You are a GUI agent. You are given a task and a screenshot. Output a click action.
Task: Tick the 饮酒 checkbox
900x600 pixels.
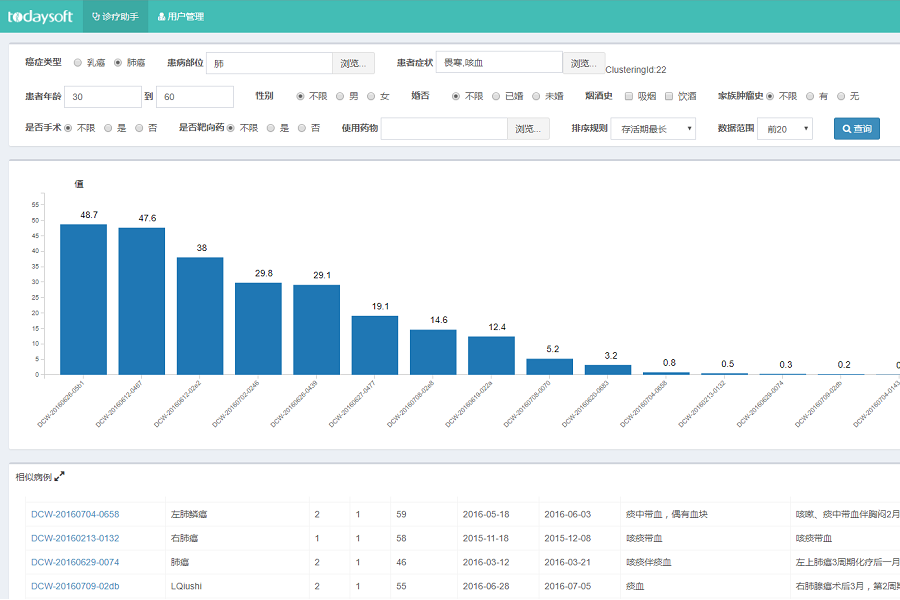click(669, 96)
